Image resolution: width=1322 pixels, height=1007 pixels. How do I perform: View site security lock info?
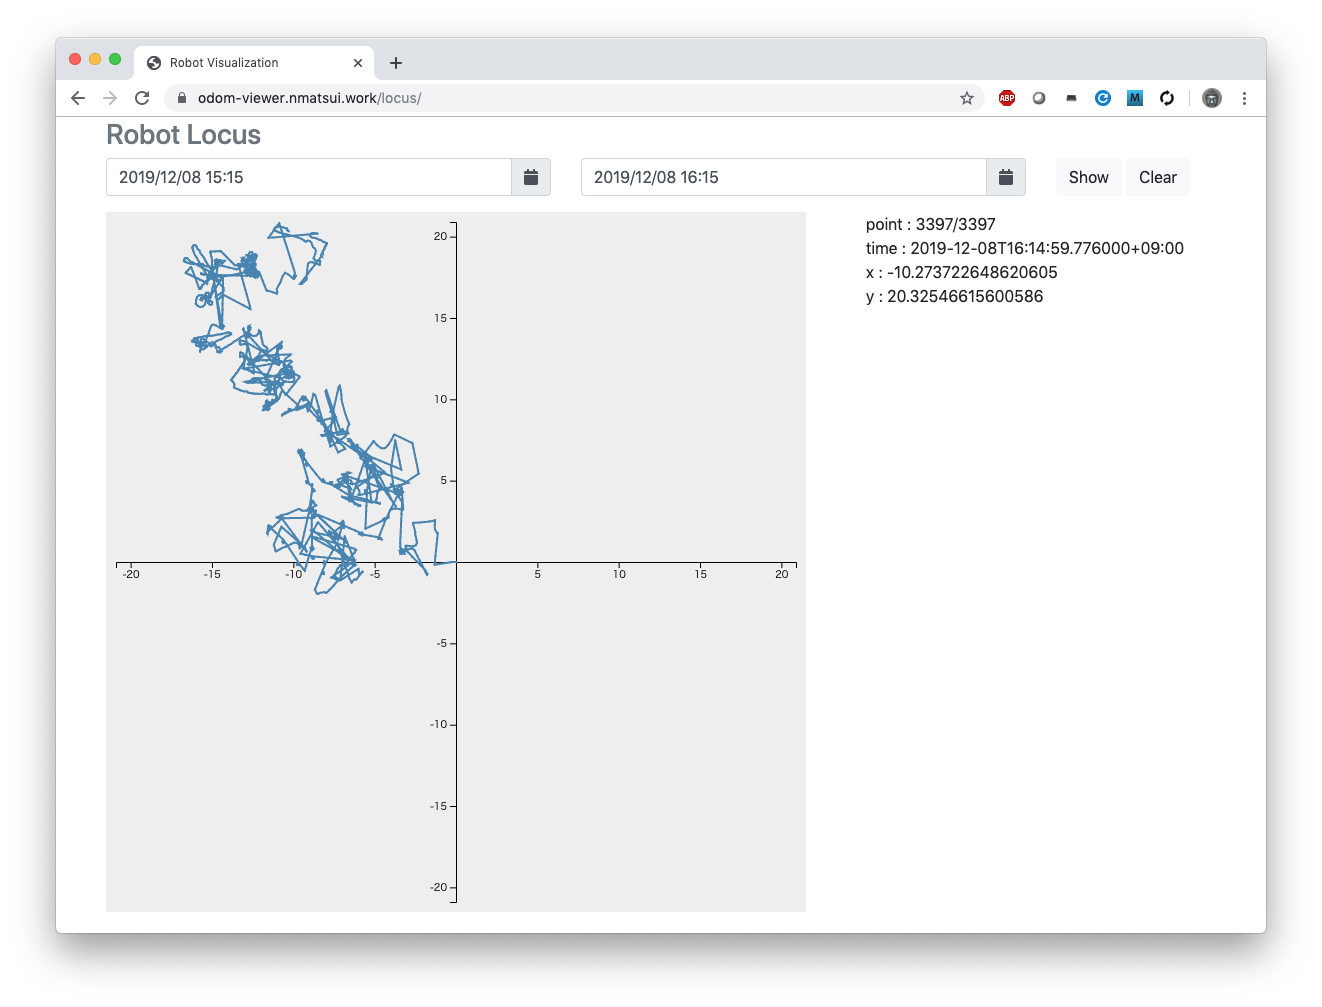pyautogui.click(x=182, y=98)
